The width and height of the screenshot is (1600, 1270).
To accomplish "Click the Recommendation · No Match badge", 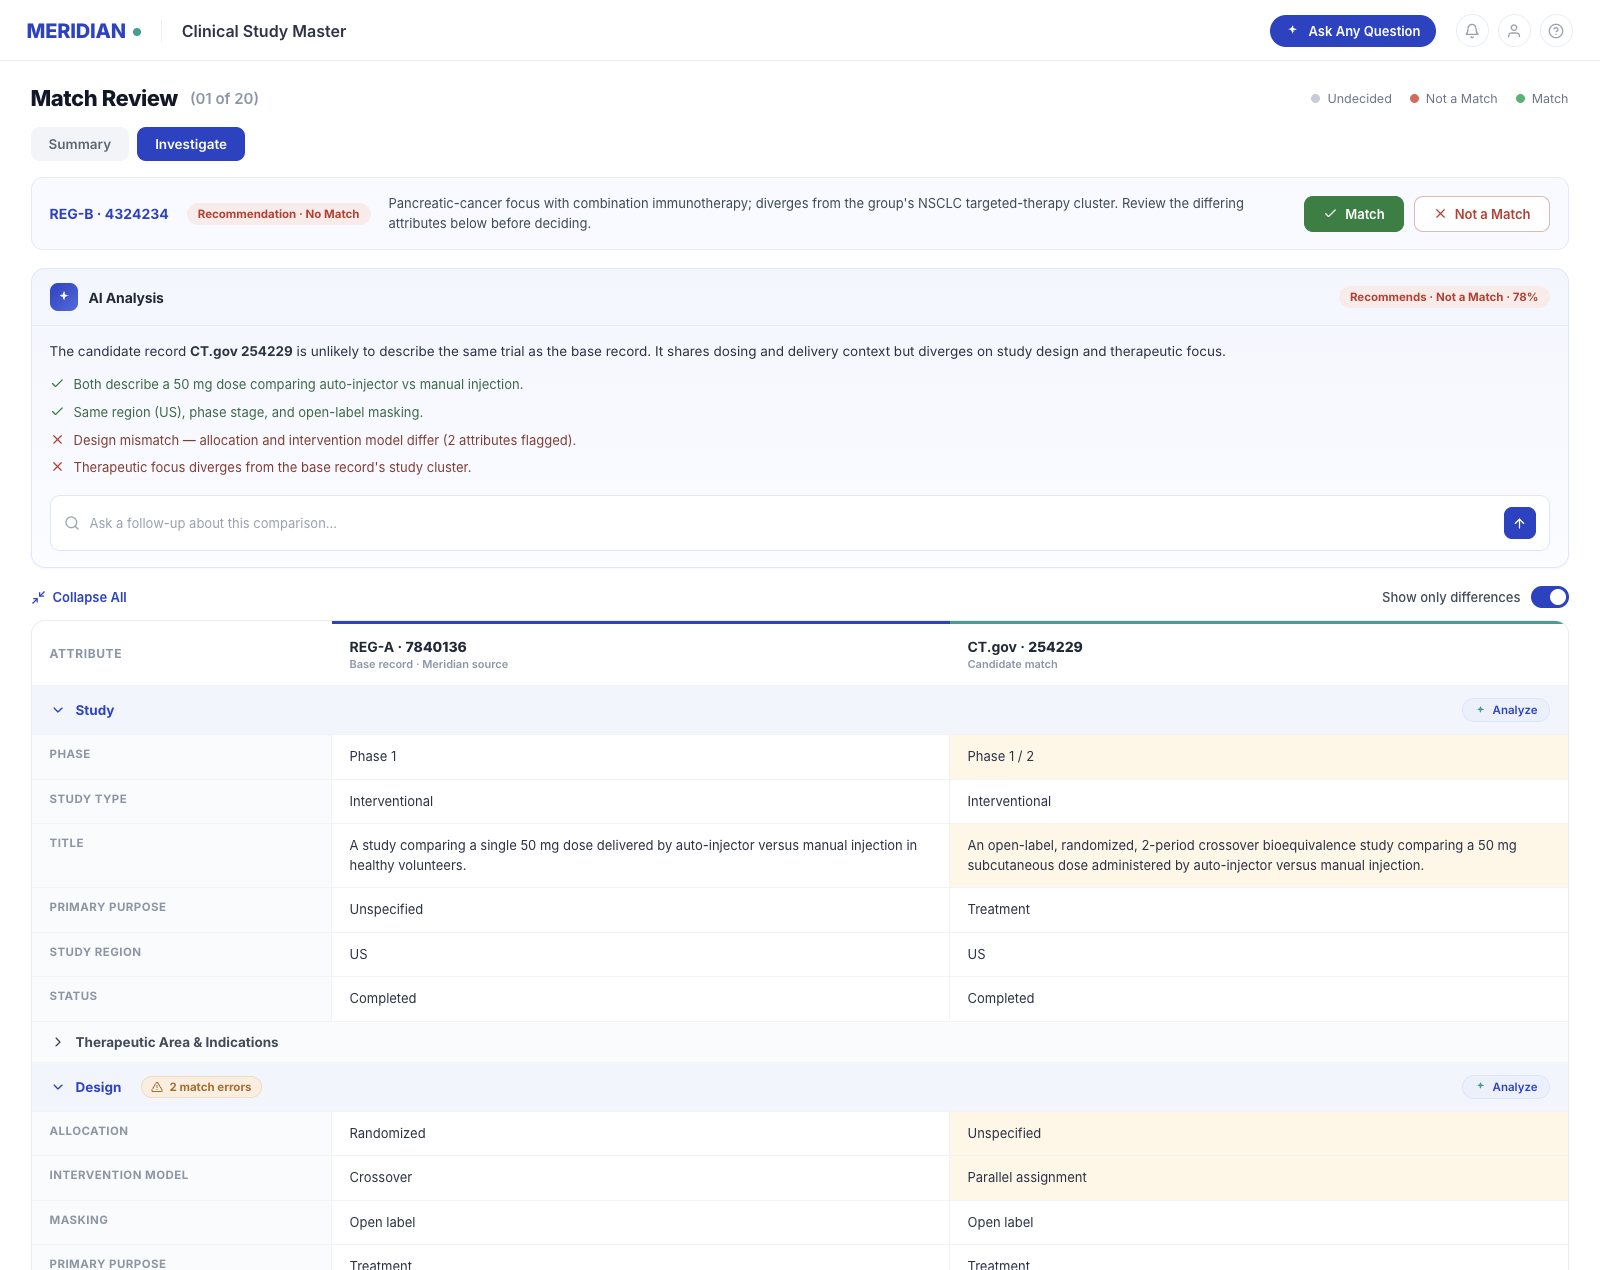I will click(278, 214).
